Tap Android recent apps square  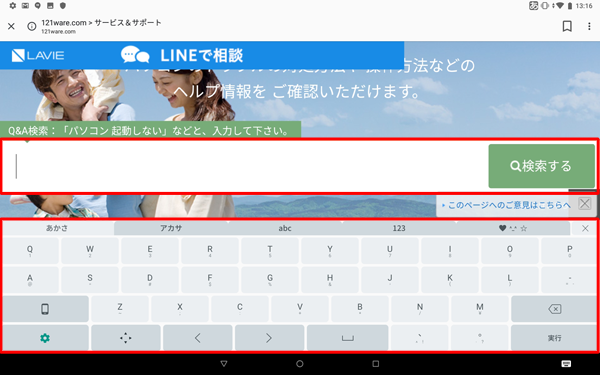[x=375, y=364]
